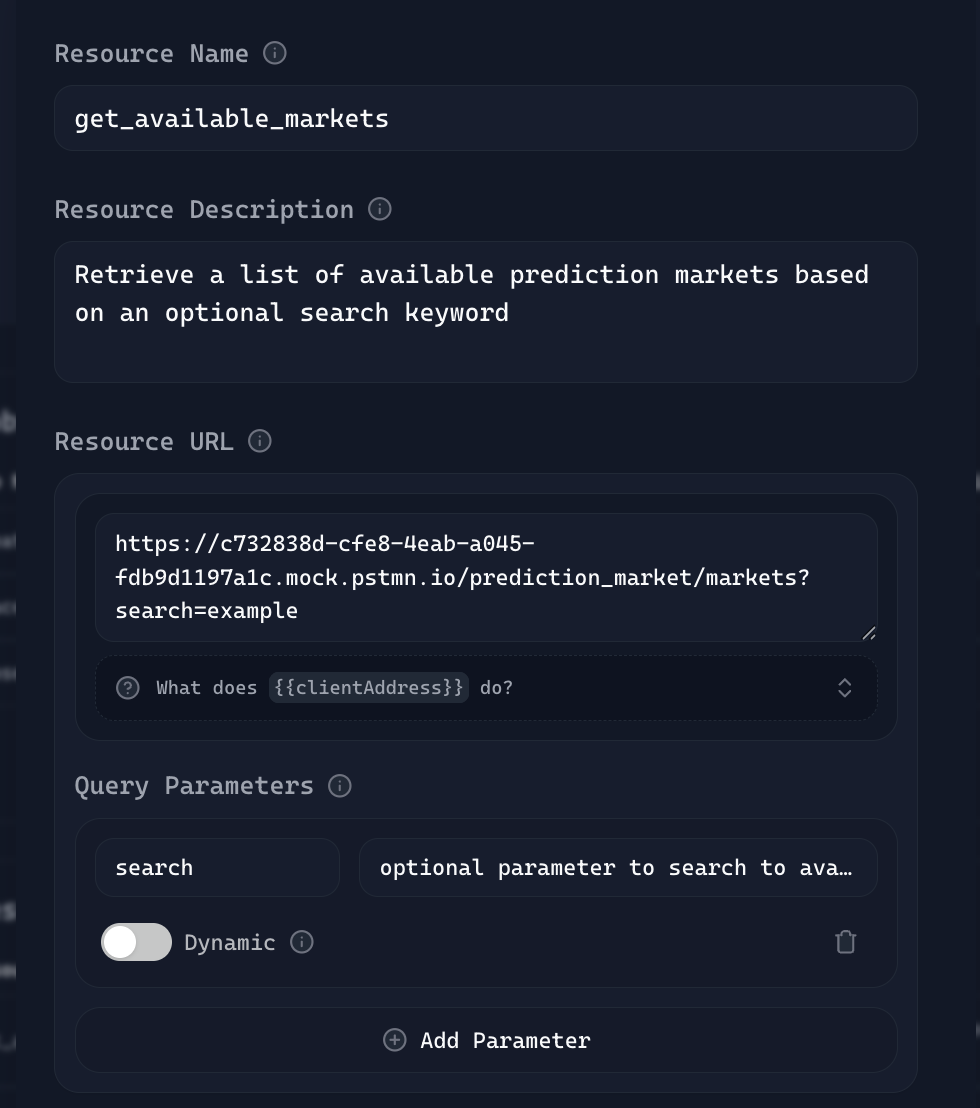Click the info icon beside Dynamic
This screenshot has width=980, height=1108.
pos(302,942)
